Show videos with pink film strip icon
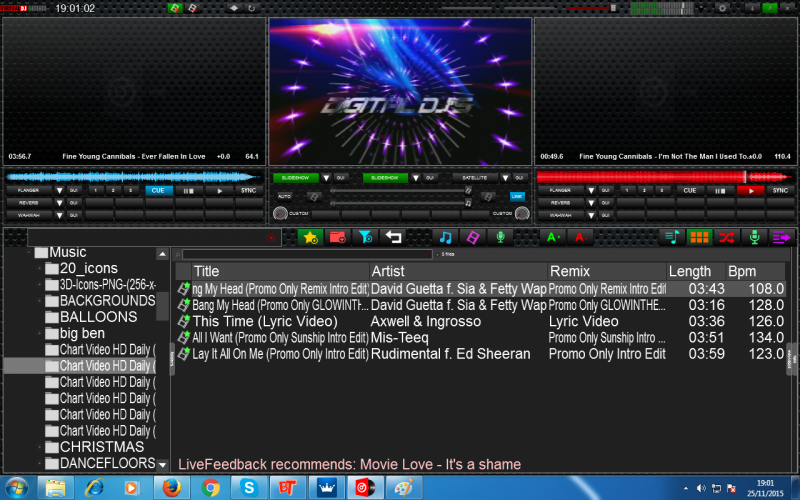 click(473, 237)
